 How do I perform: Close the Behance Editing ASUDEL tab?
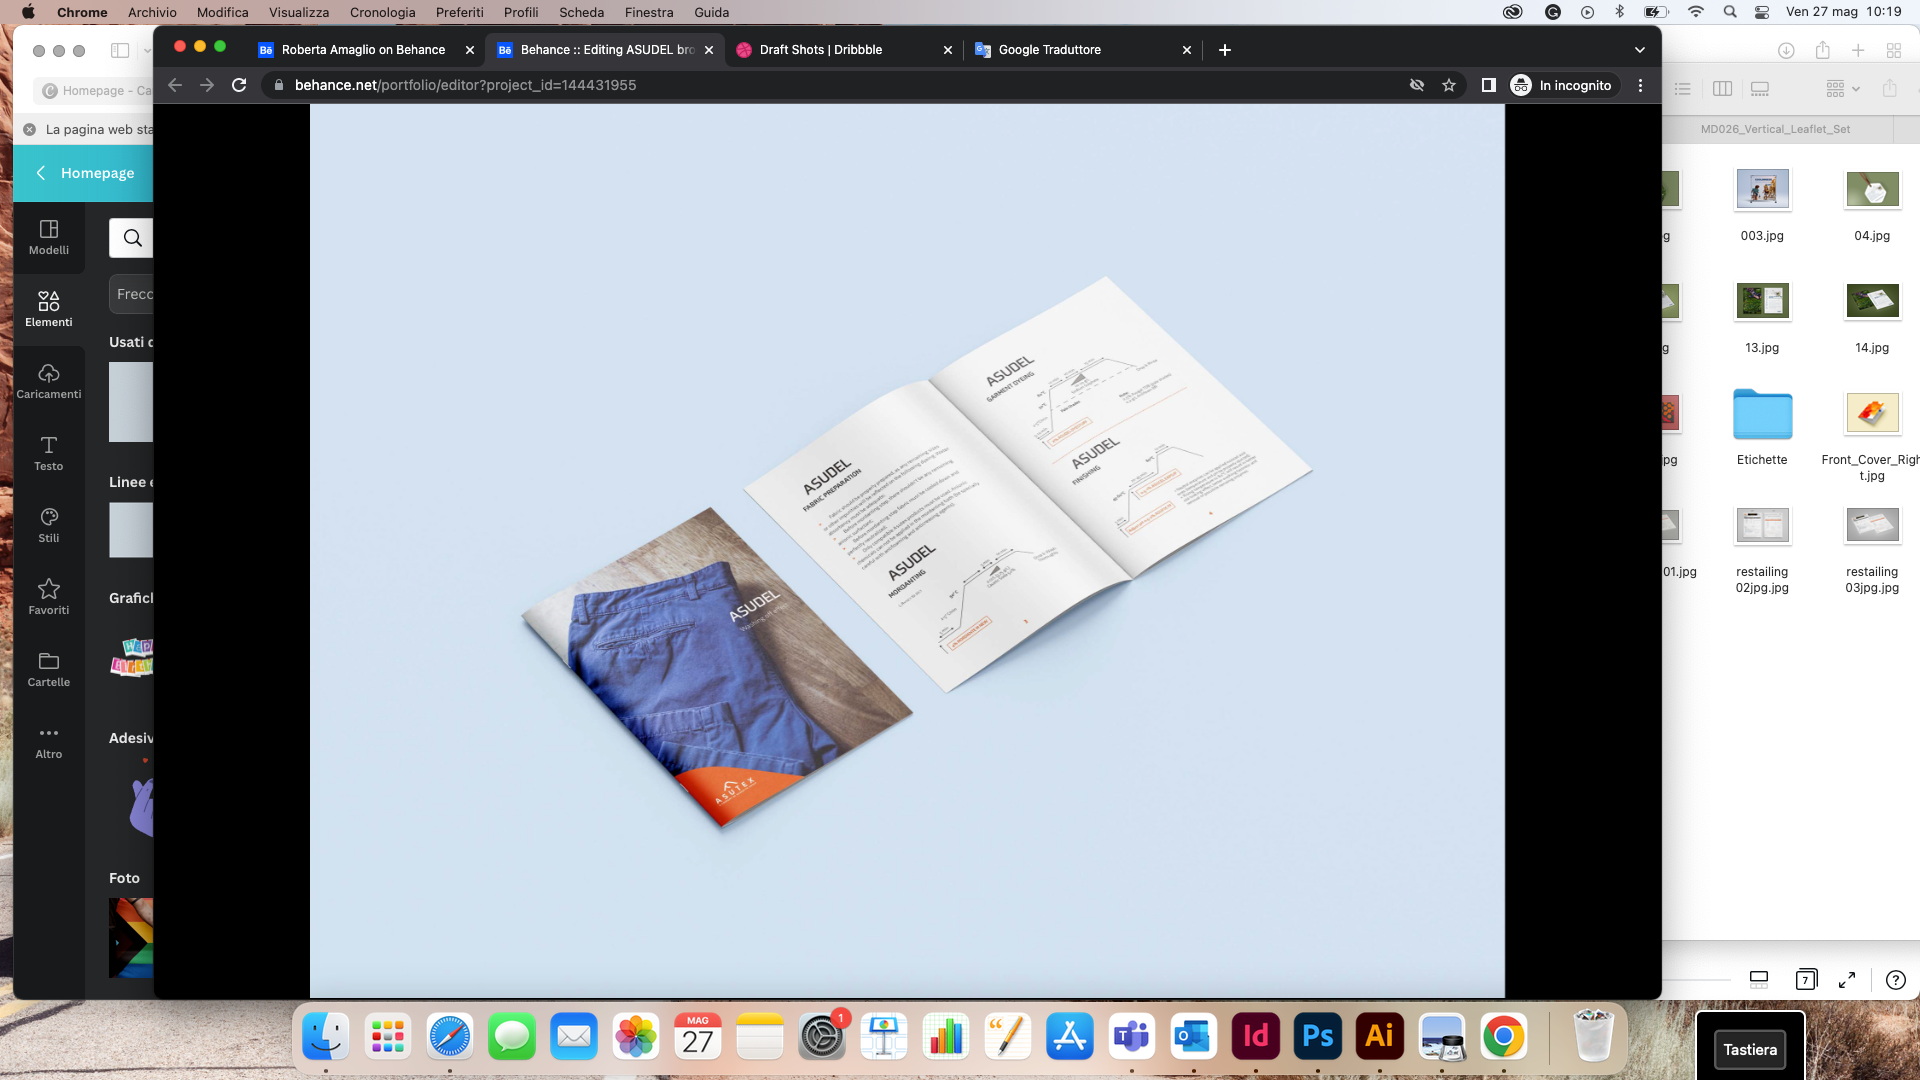click(x=709, y=50)
